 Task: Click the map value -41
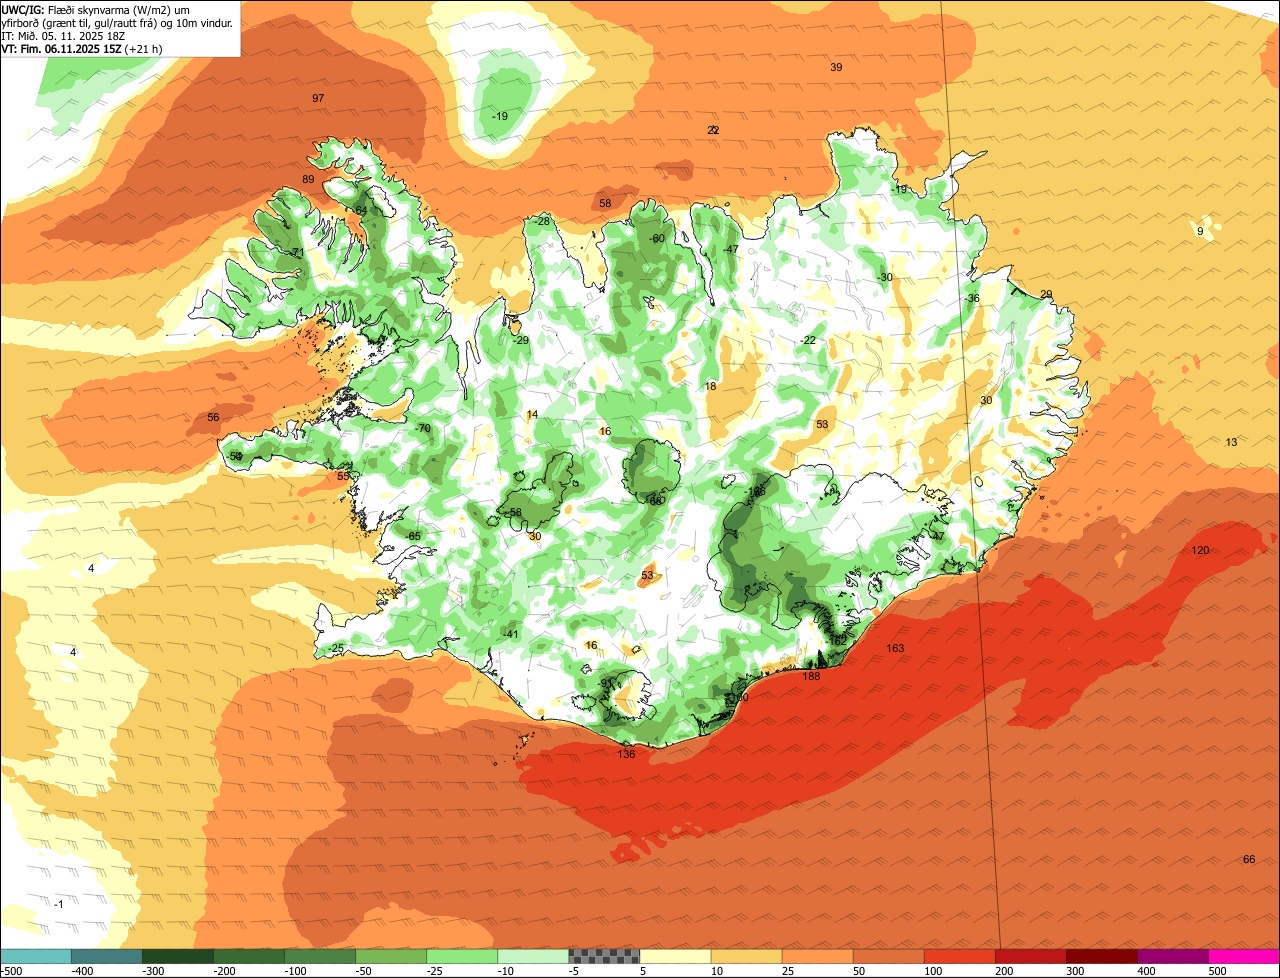point(511,634)
